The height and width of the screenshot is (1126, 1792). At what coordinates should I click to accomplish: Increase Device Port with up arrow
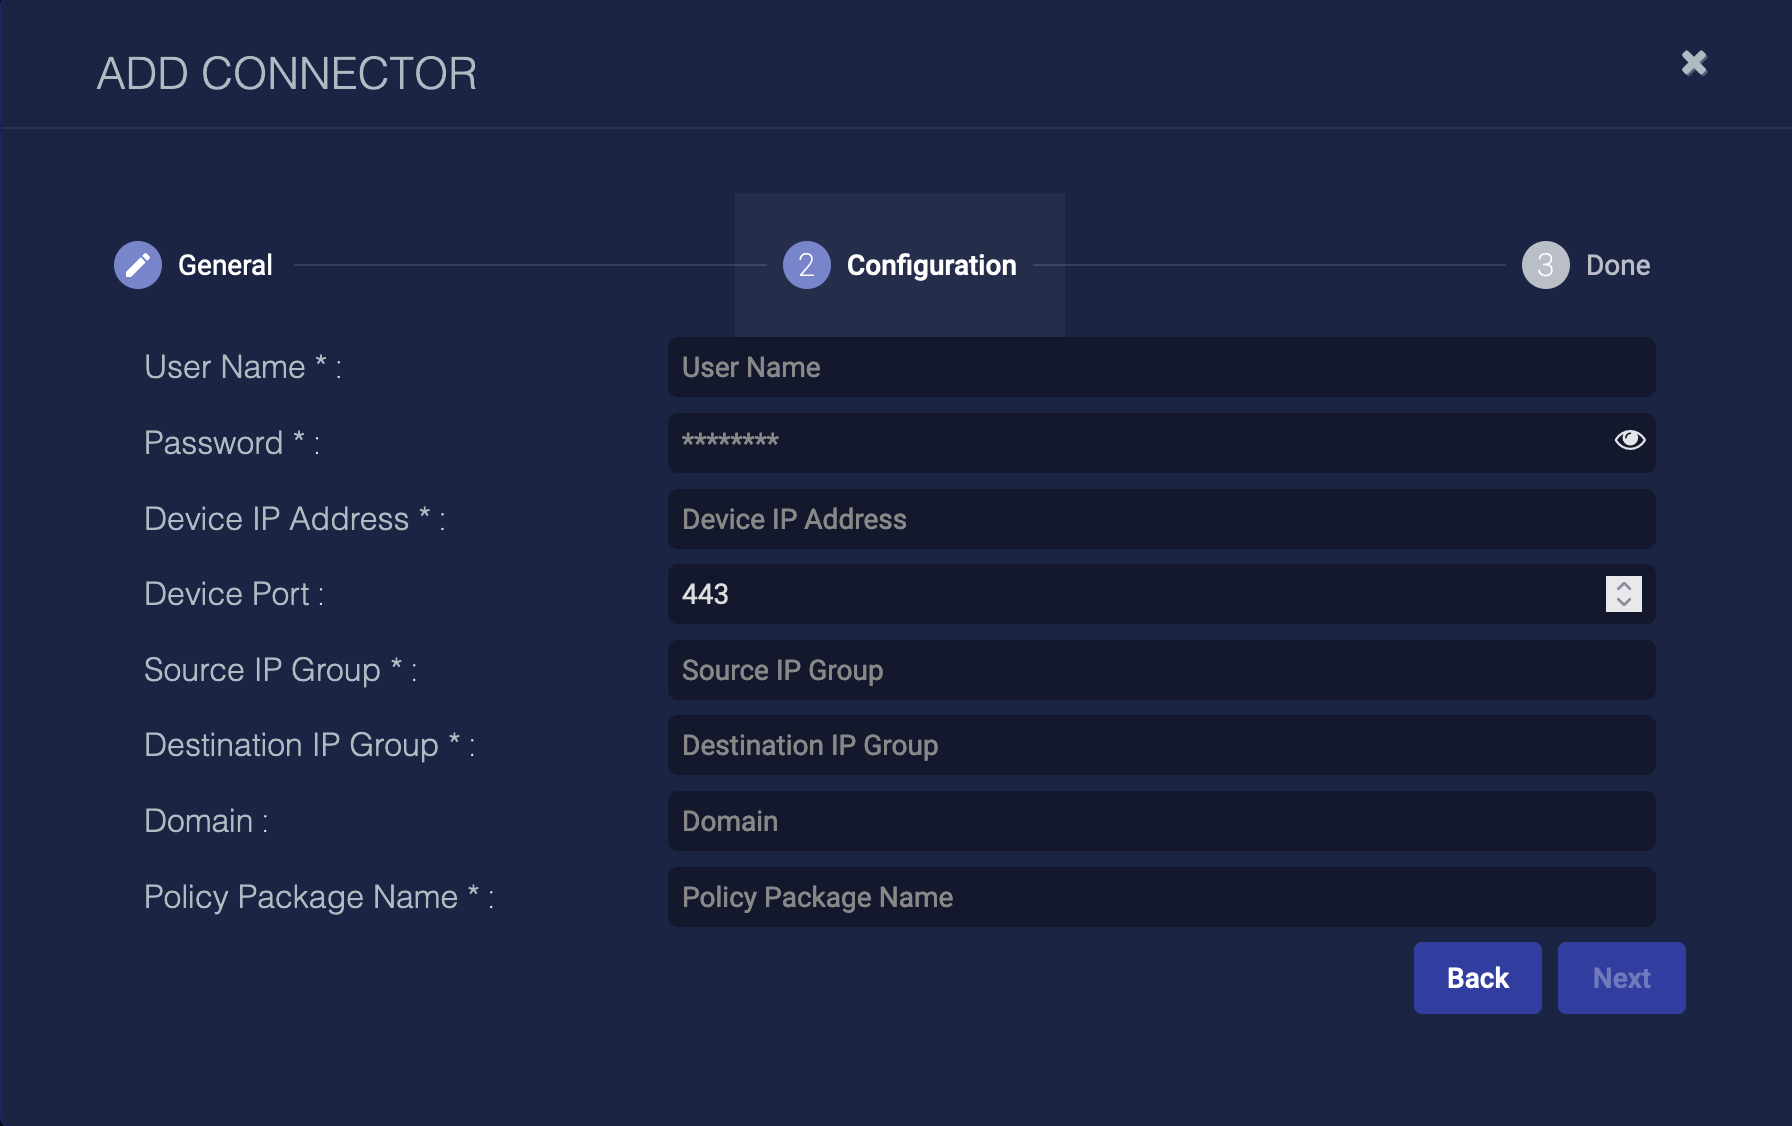(x=1624, y=586)
